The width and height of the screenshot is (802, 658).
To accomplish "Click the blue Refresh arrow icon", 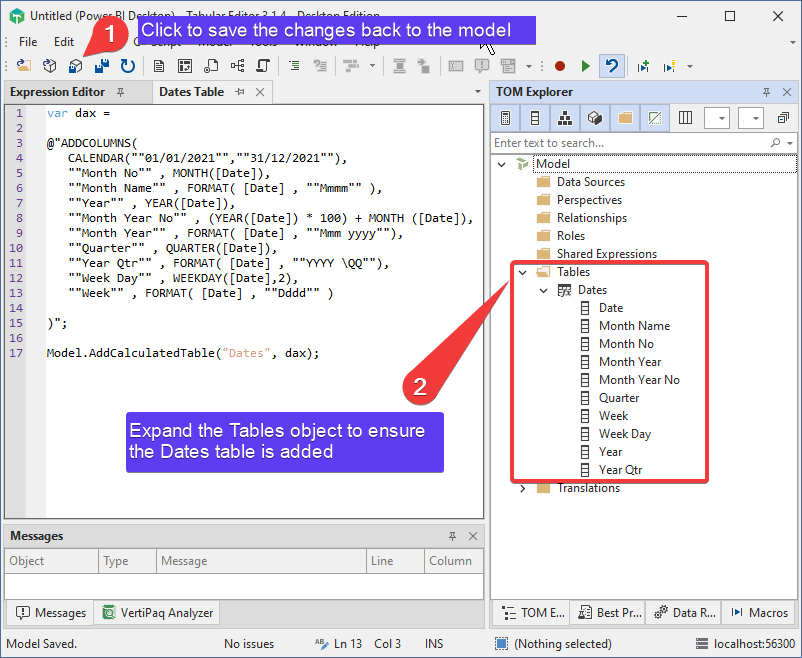I will [x=128, y=65].
